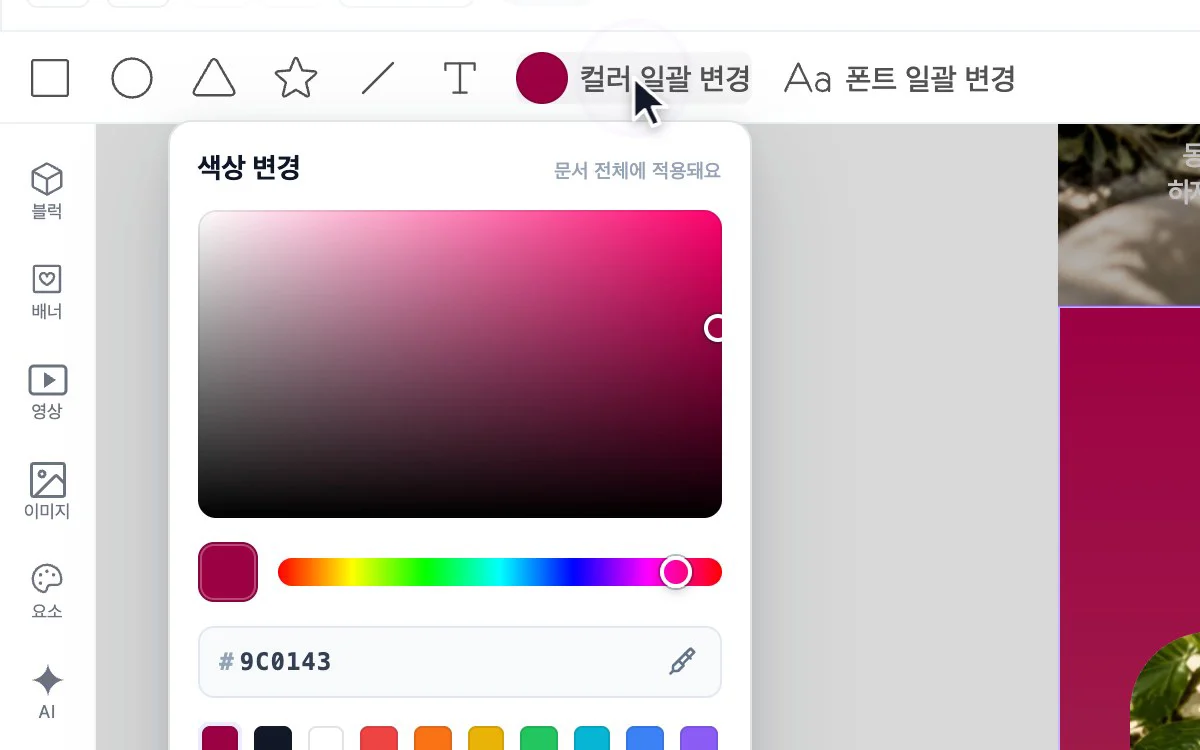Click the 폰트 일괄 변경 button
Viewport: 1200px width, 750px height.
click(900, 78)
